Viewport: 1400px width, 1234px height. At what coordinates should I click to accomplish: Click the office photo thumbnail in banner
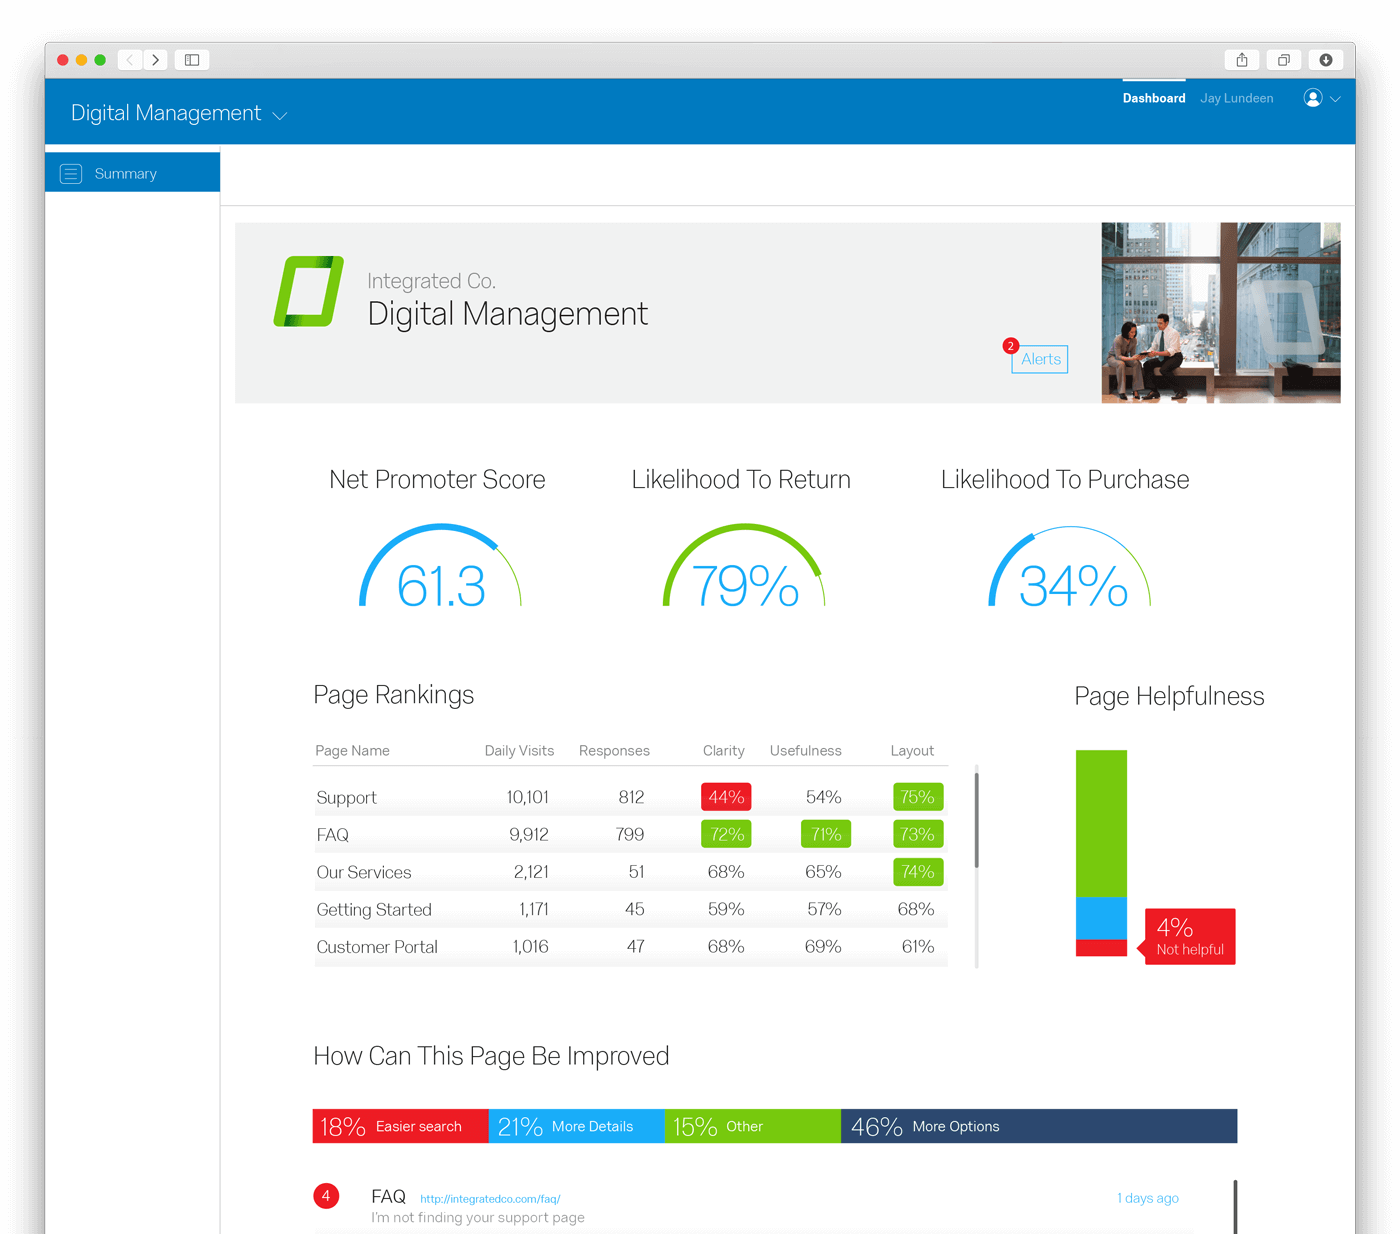click(x=1221, y=313)
